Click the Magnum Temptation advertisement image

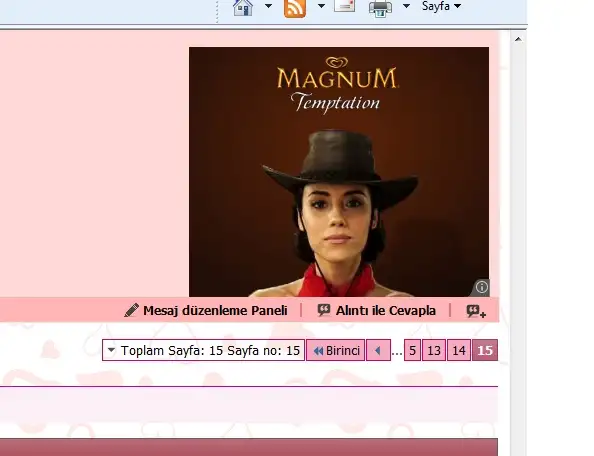coord(339,172)
